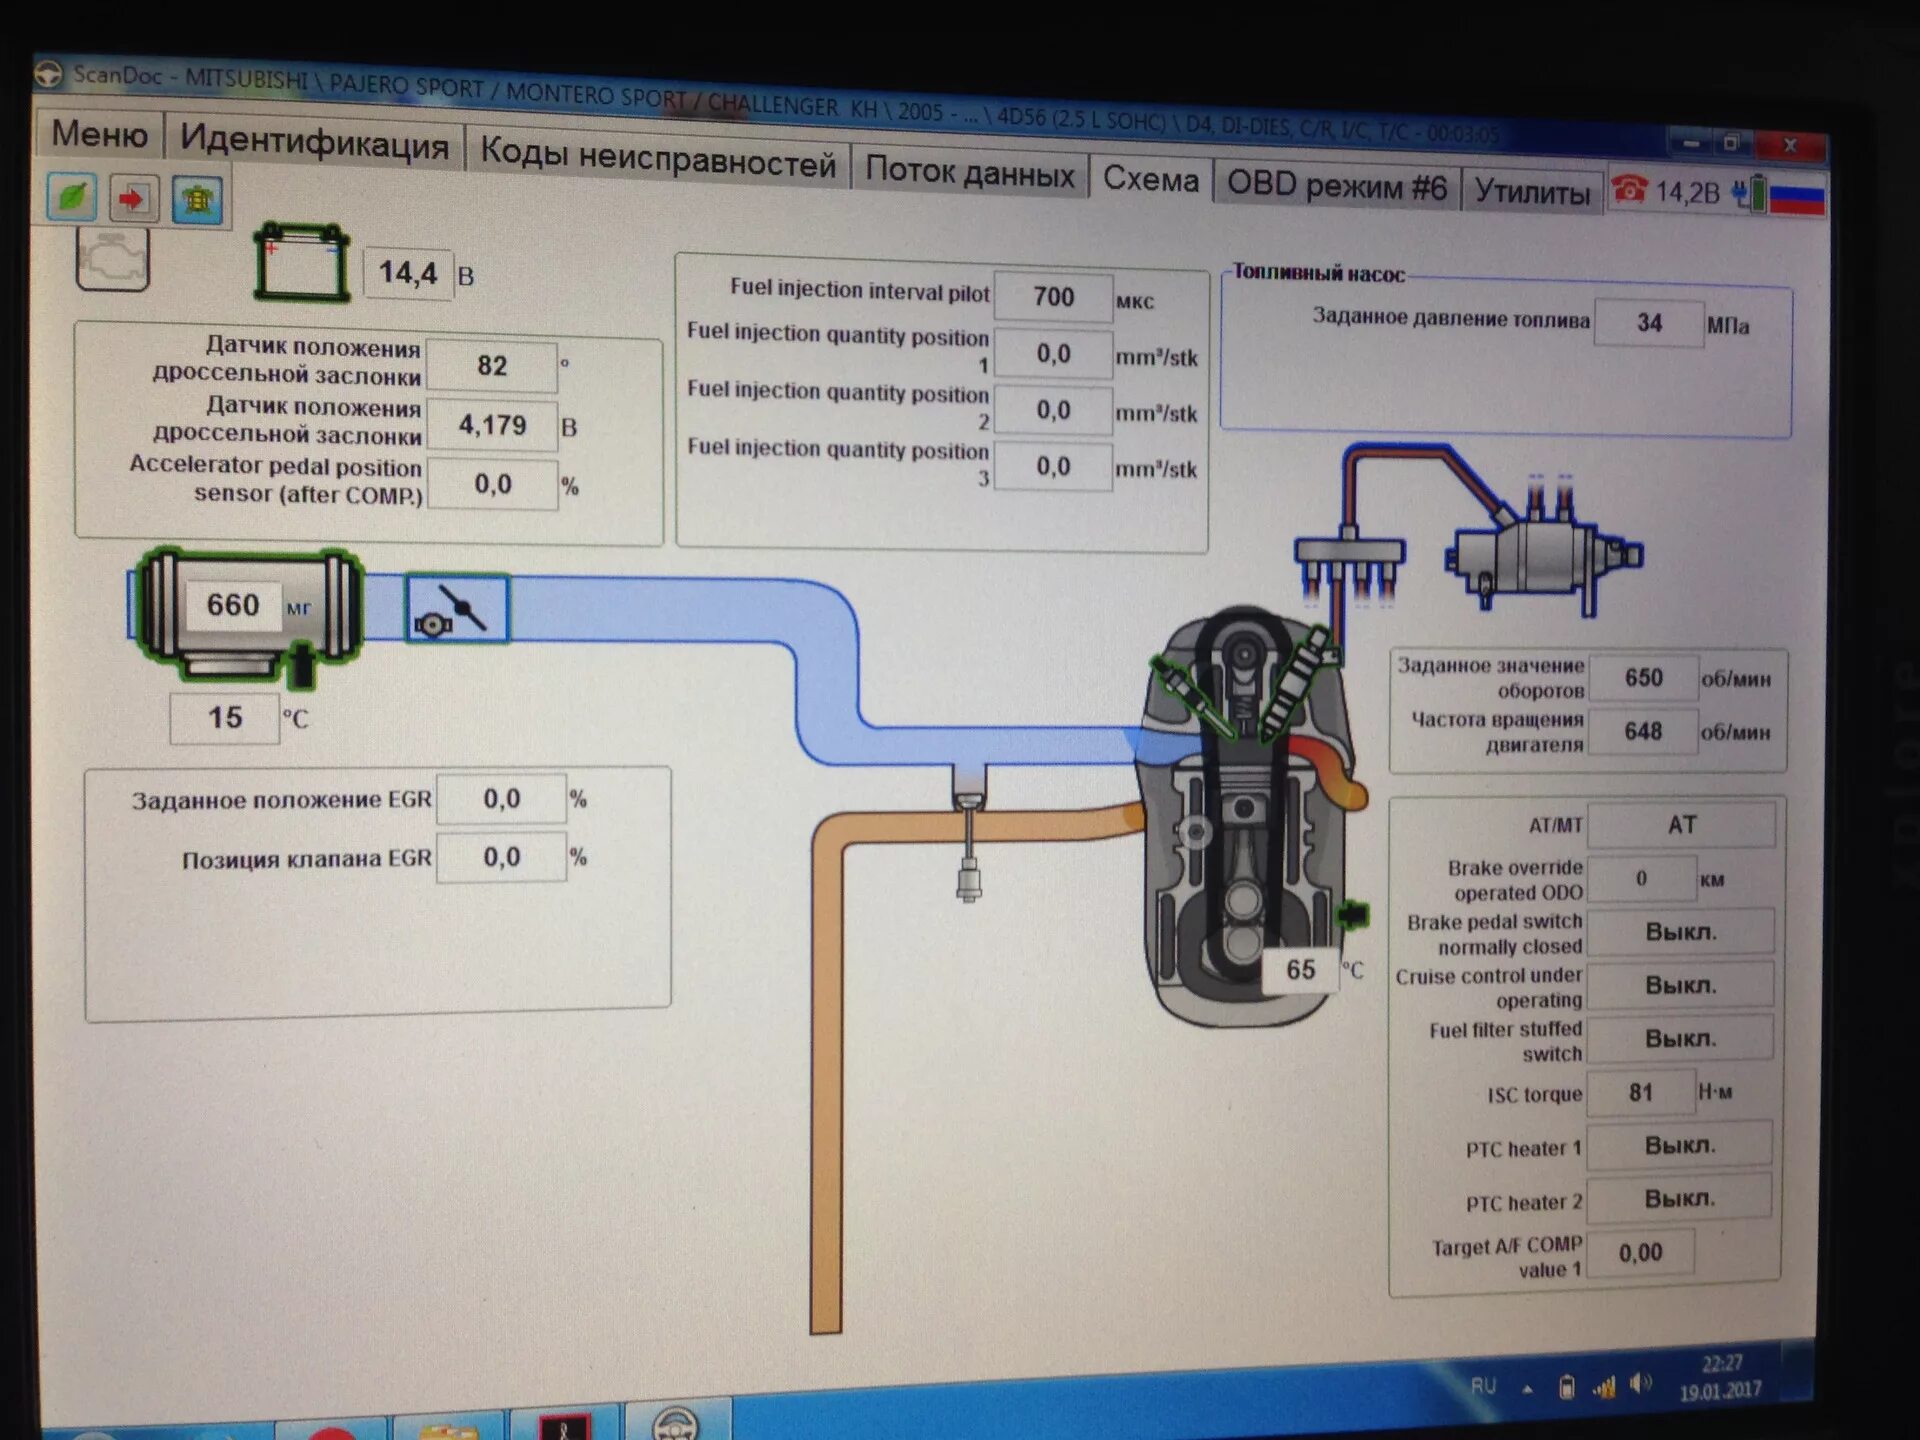Click the RU keyboard language indicator
This screenshot has height=1440, width=1920.
pos(1483,1387)
